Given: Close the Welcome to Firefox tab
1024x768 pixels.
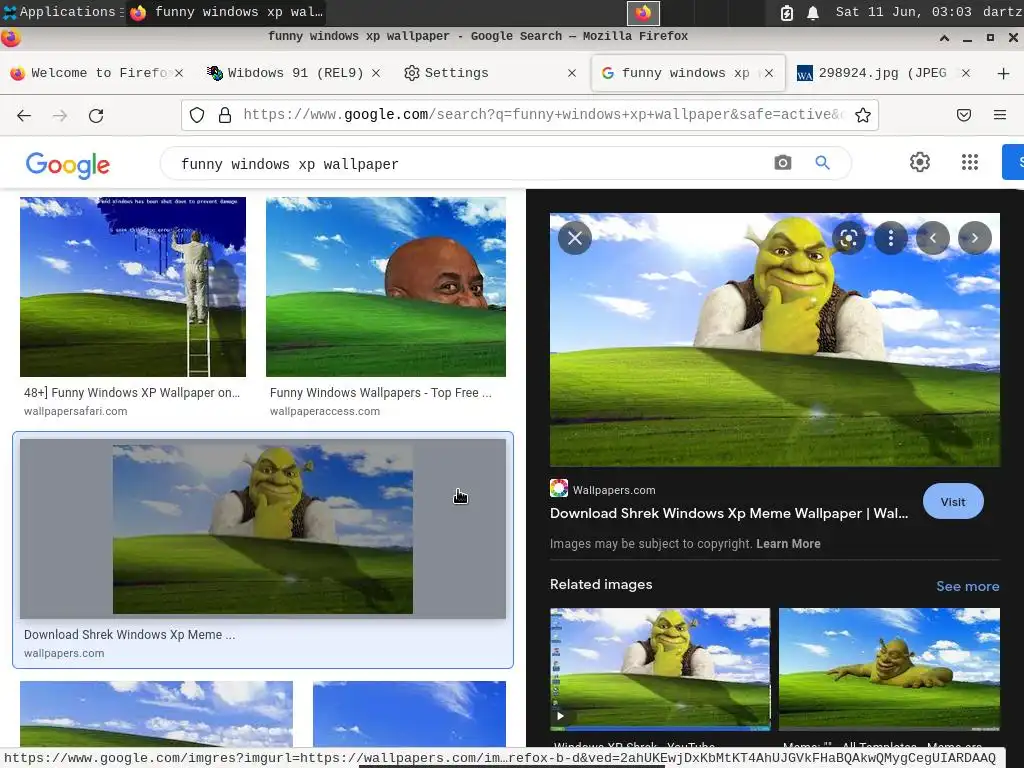Looking at the screenshot, I should 179,73.
